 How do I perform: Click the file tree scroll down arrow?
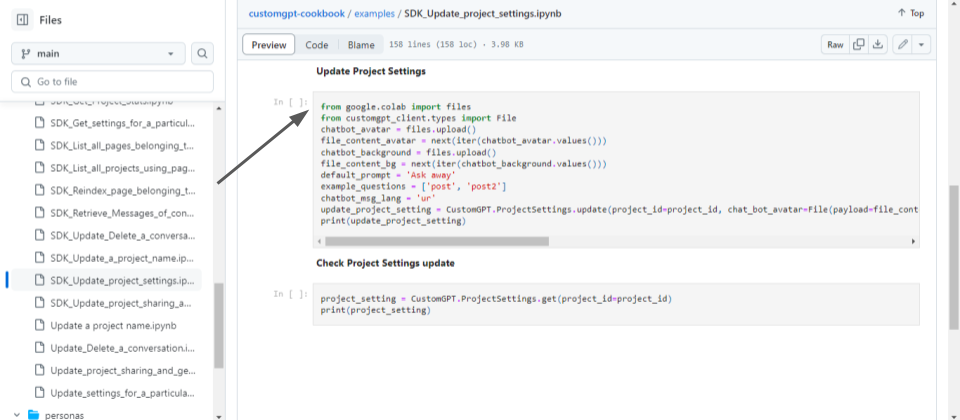(x=219, y=416)
